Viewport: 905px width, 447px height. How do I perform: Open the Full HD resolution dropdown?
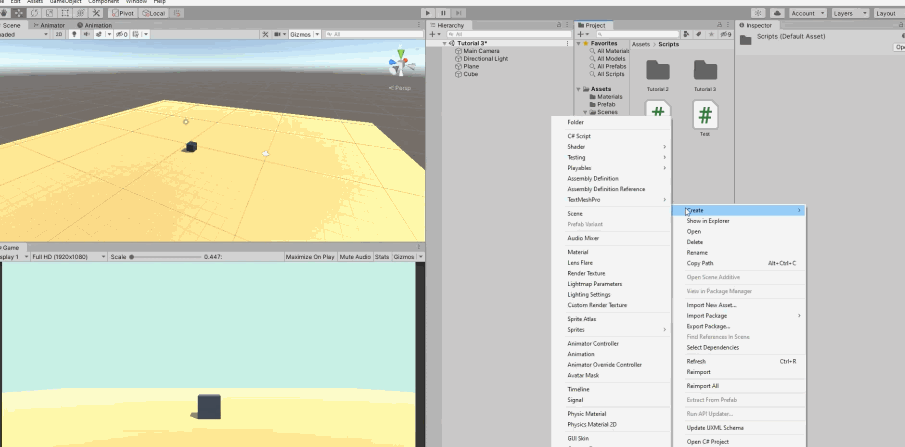68,257
